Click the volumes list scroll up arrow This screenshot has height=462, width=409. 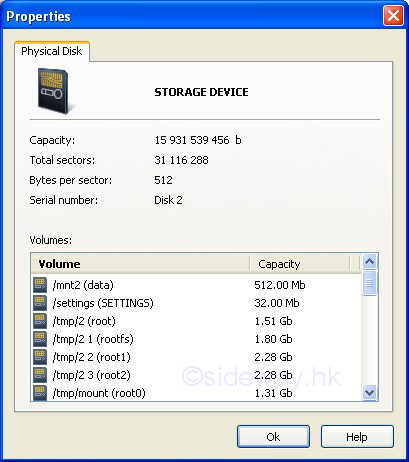click(369, 262)
